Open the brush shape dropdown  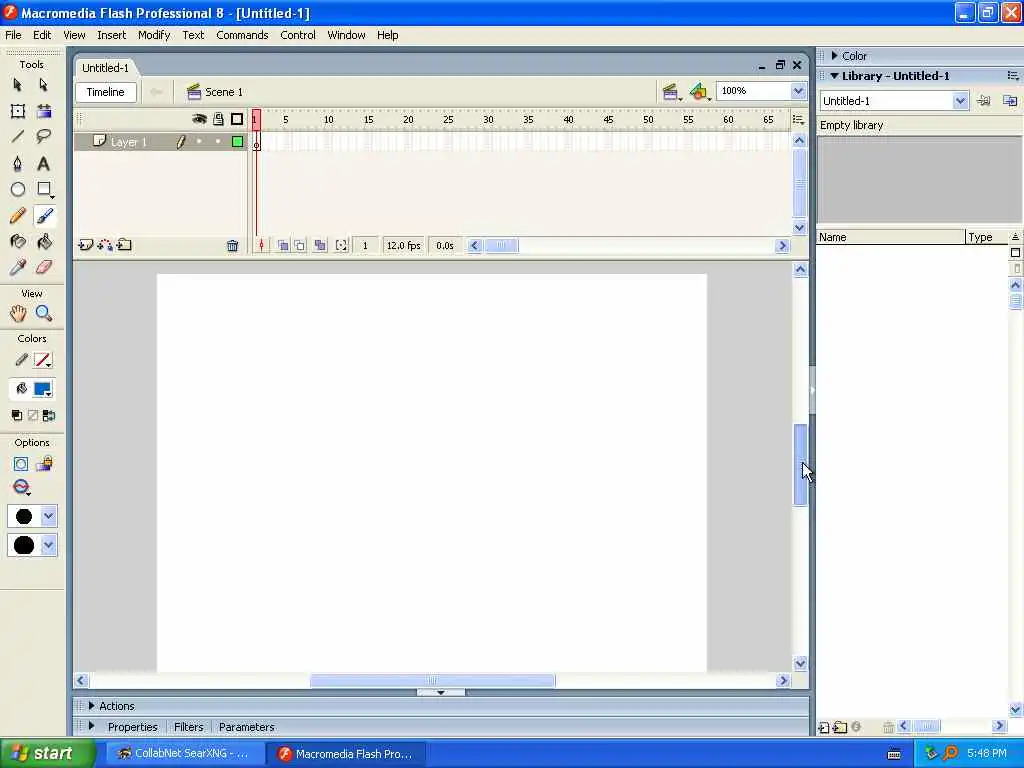click(48, 545)
